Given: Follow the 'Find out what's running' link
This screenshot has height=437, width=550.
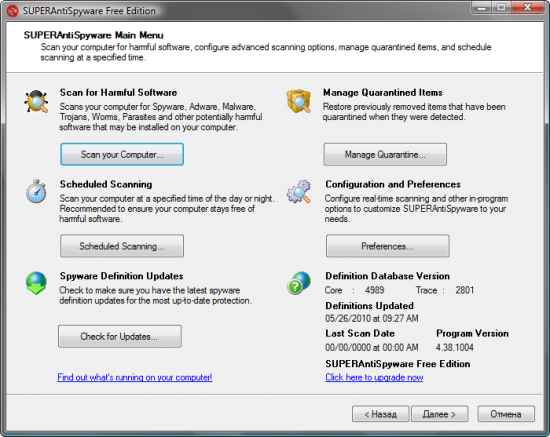Looking at the screenshot, I should (x=135, y=377).
